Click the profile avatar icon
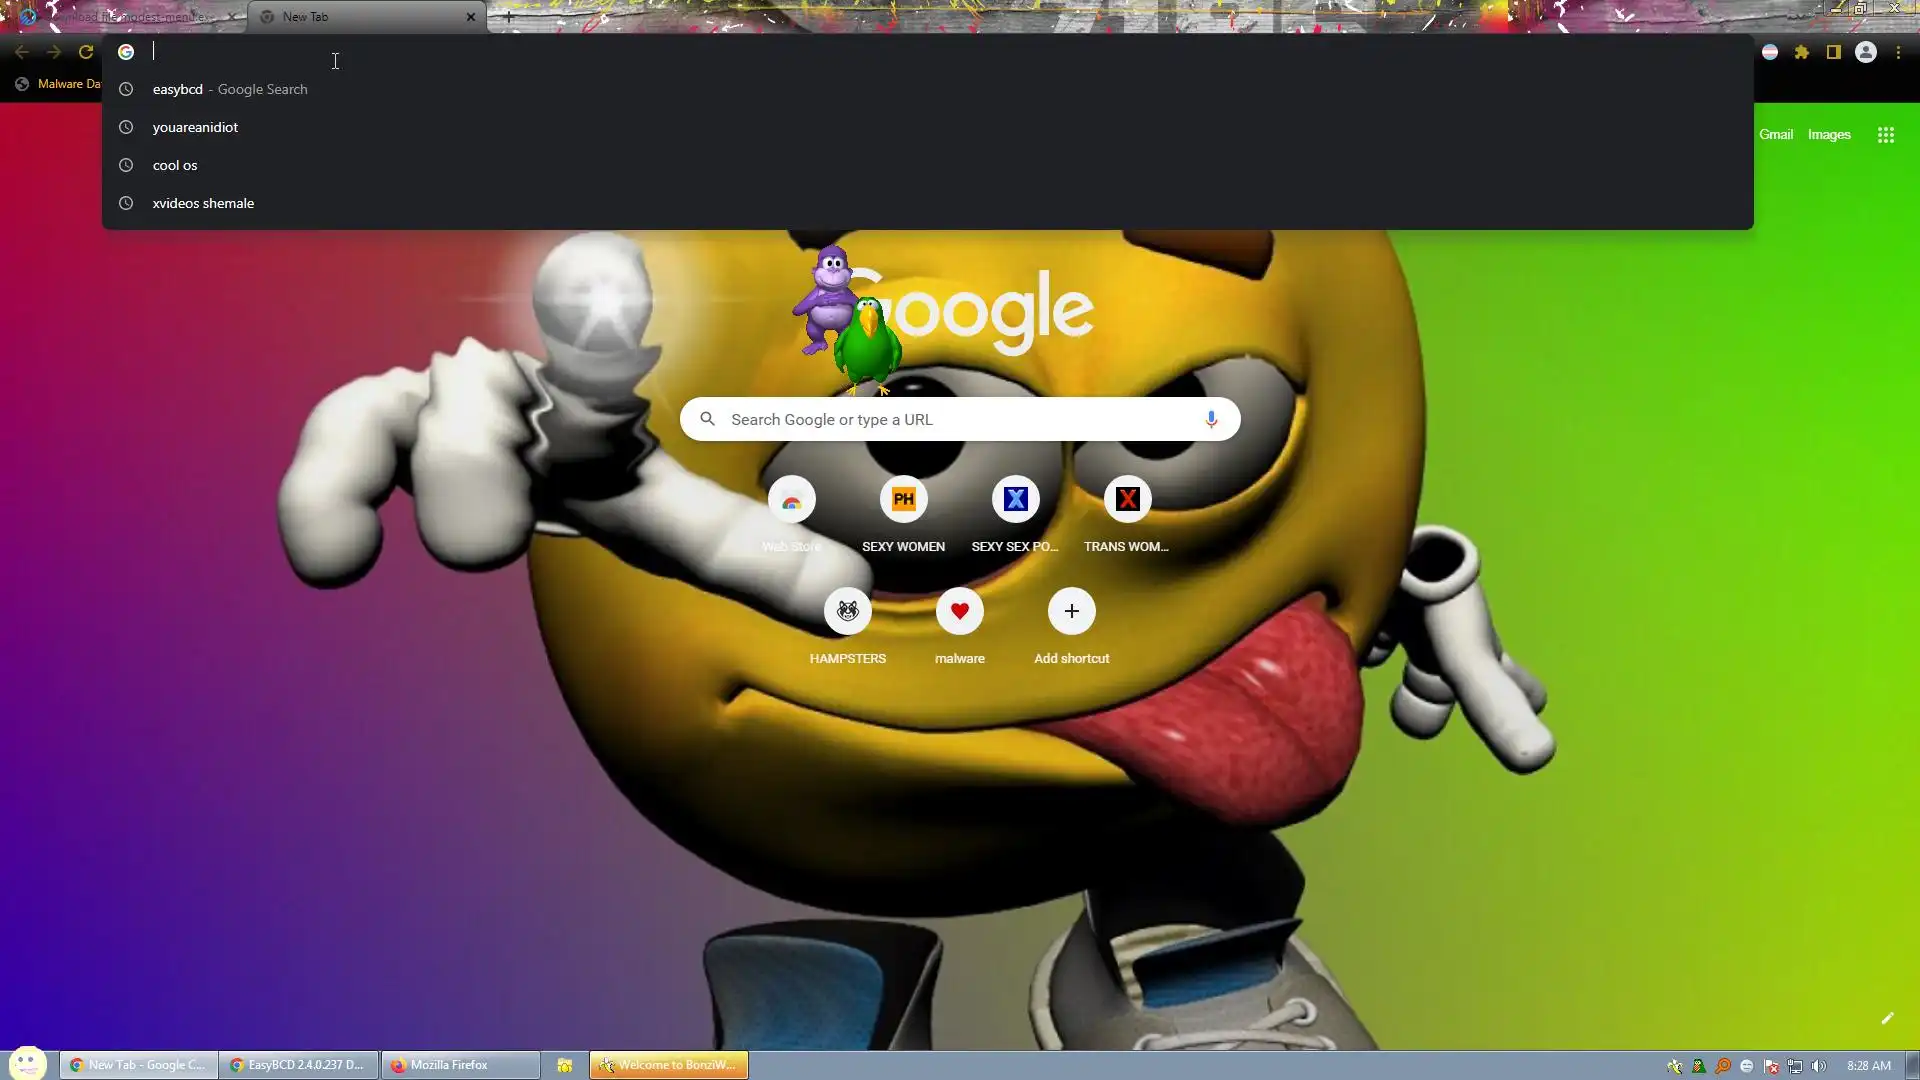 click(1866, 52)
